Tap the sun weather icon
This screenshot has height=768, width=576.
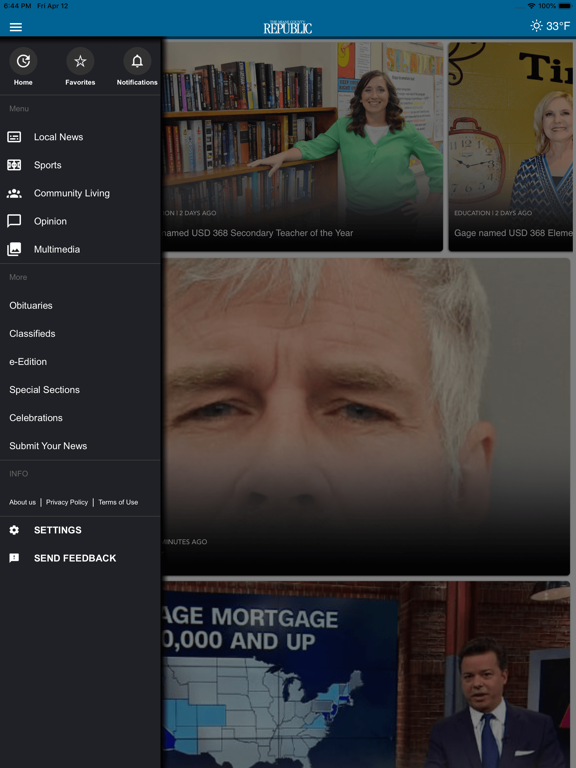pos(536,25)
